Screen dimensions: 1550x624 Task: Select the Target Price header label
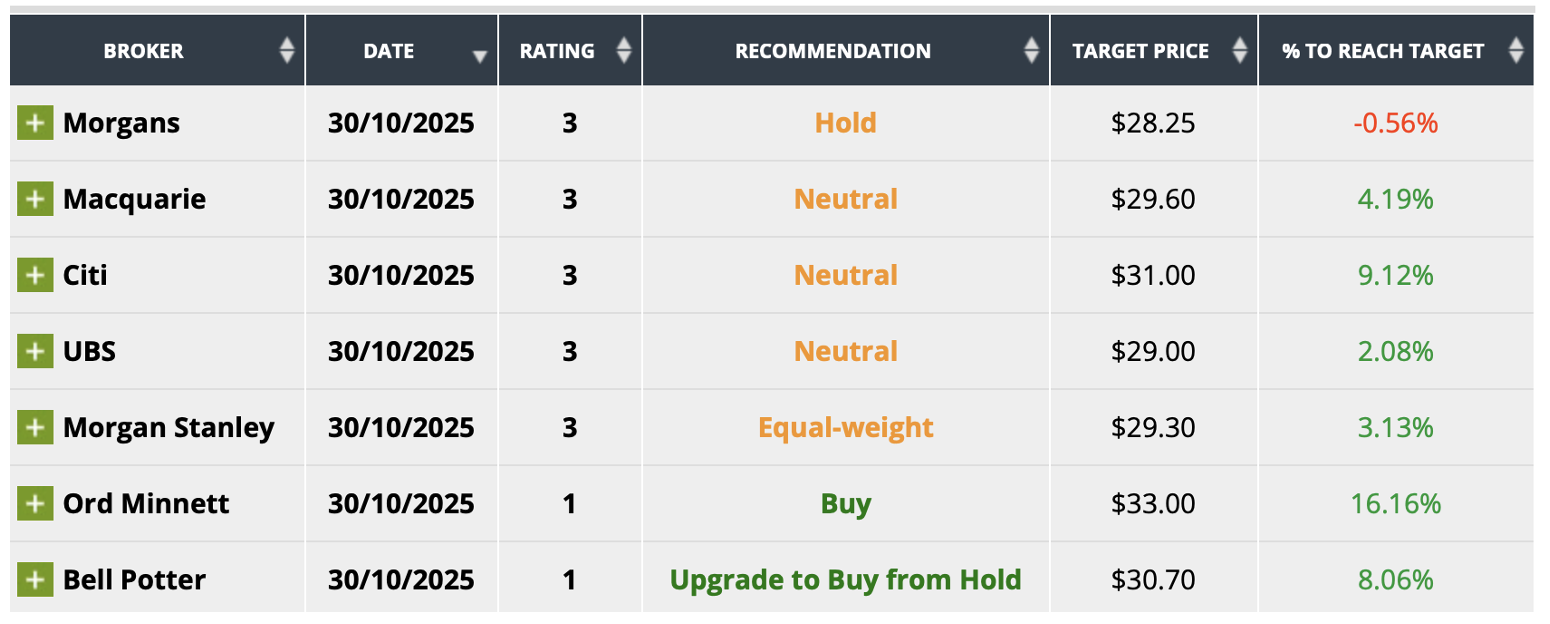point(1140,51)
